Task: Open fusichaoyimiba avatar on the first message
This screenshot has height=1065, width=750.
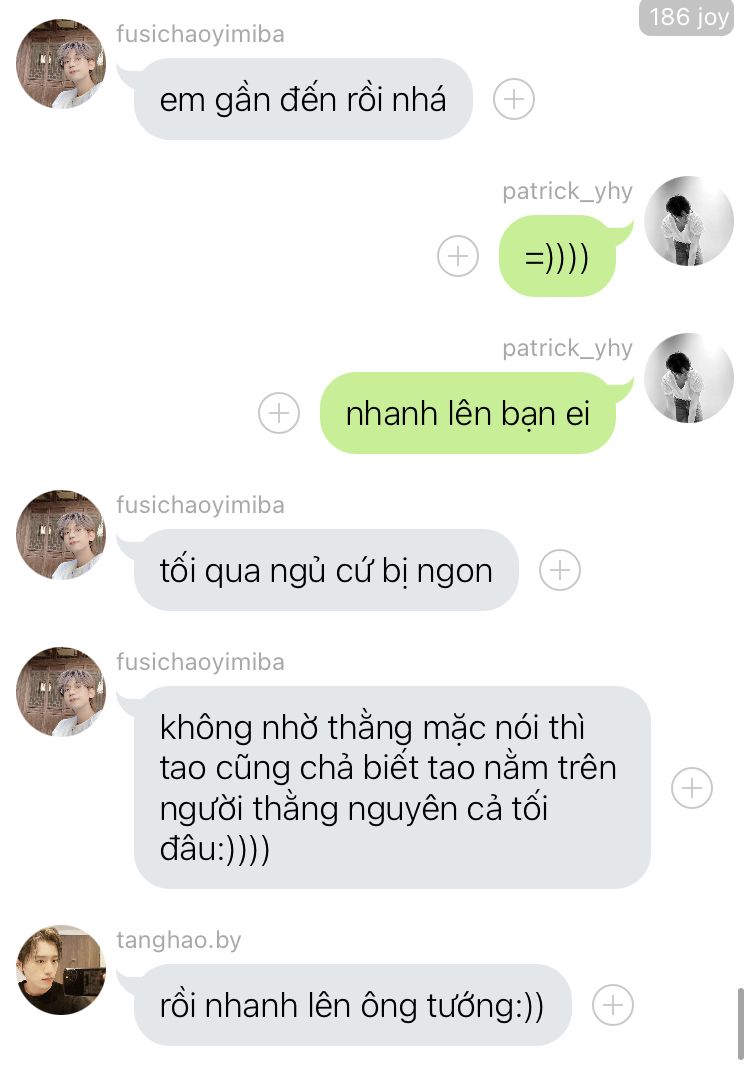Action: (x=61, y=64)
